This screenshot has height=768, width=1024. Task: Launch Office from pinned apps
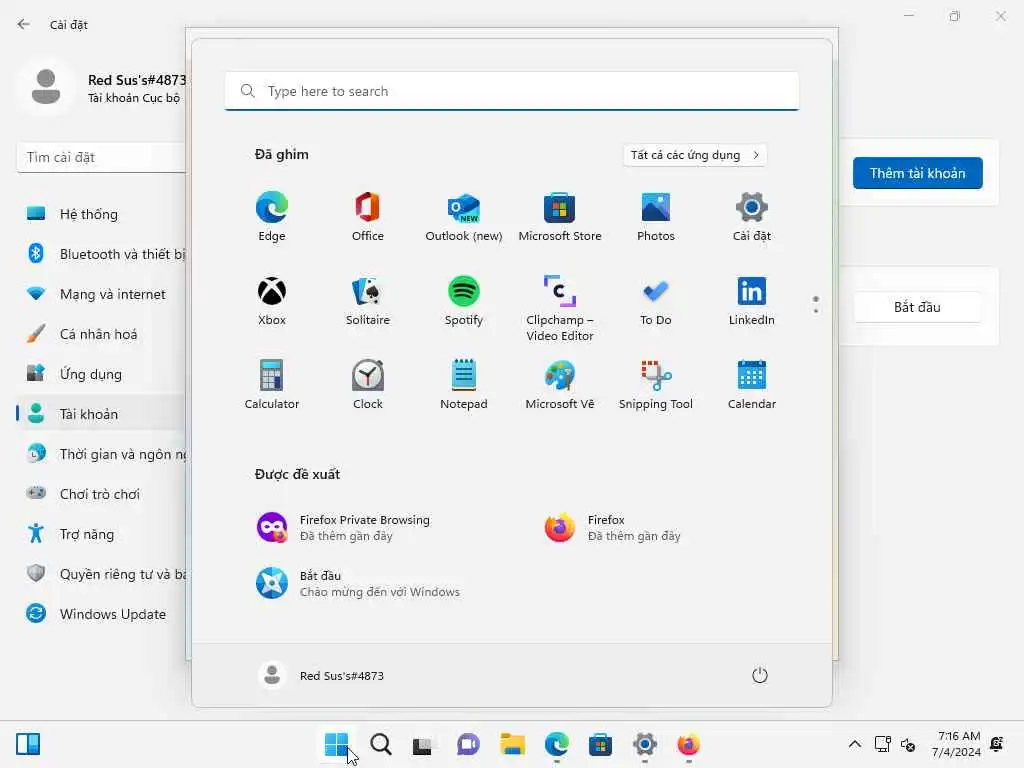pos(368,217)
